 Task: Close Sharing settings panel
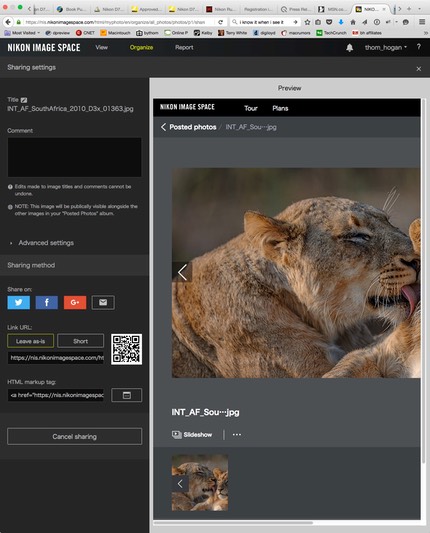click(419, 69)
